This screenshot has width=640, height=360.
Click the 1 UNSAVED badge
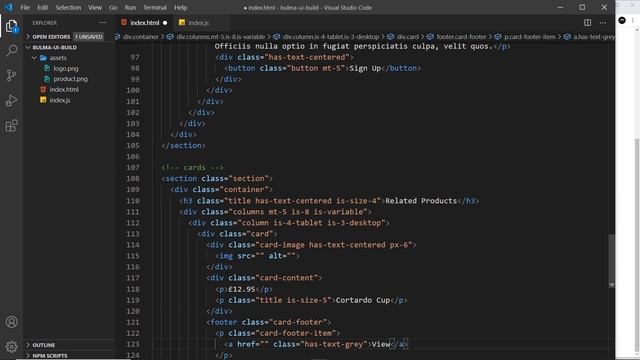[x=89, y=37]
